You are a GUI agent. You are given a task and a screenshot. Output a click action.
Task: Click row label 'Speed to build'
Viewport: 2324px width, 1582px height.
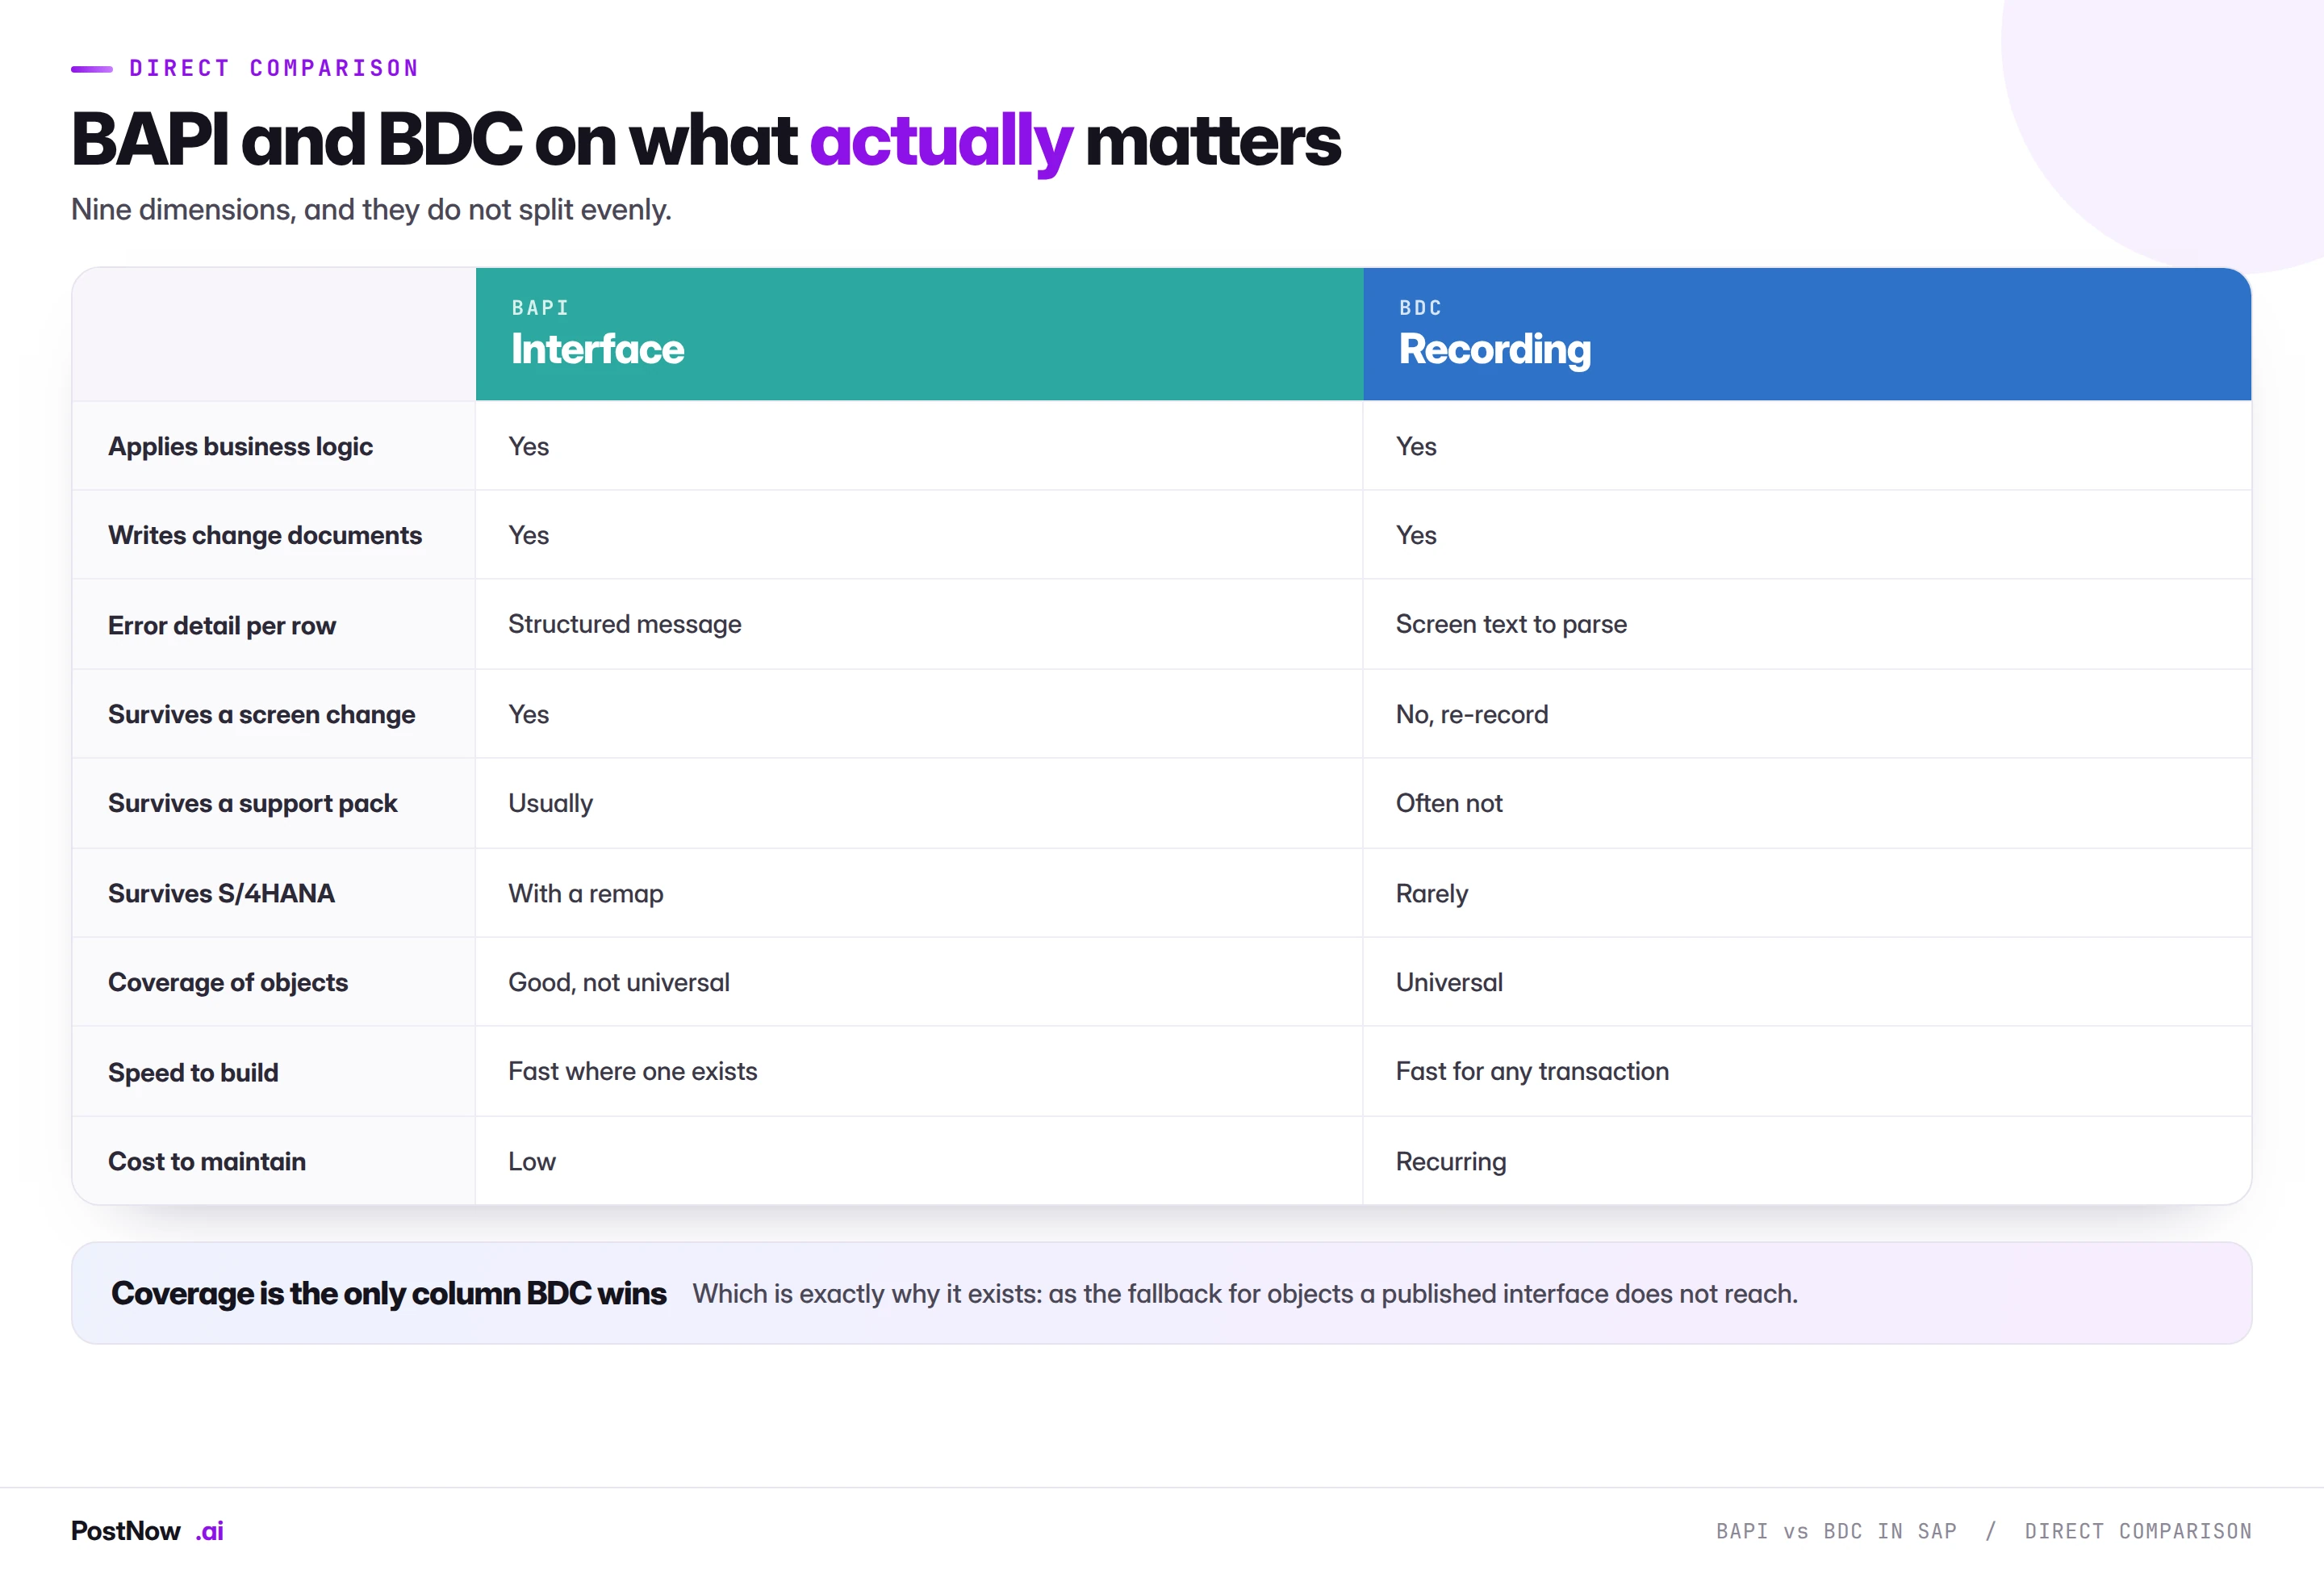pos(193,1072)
